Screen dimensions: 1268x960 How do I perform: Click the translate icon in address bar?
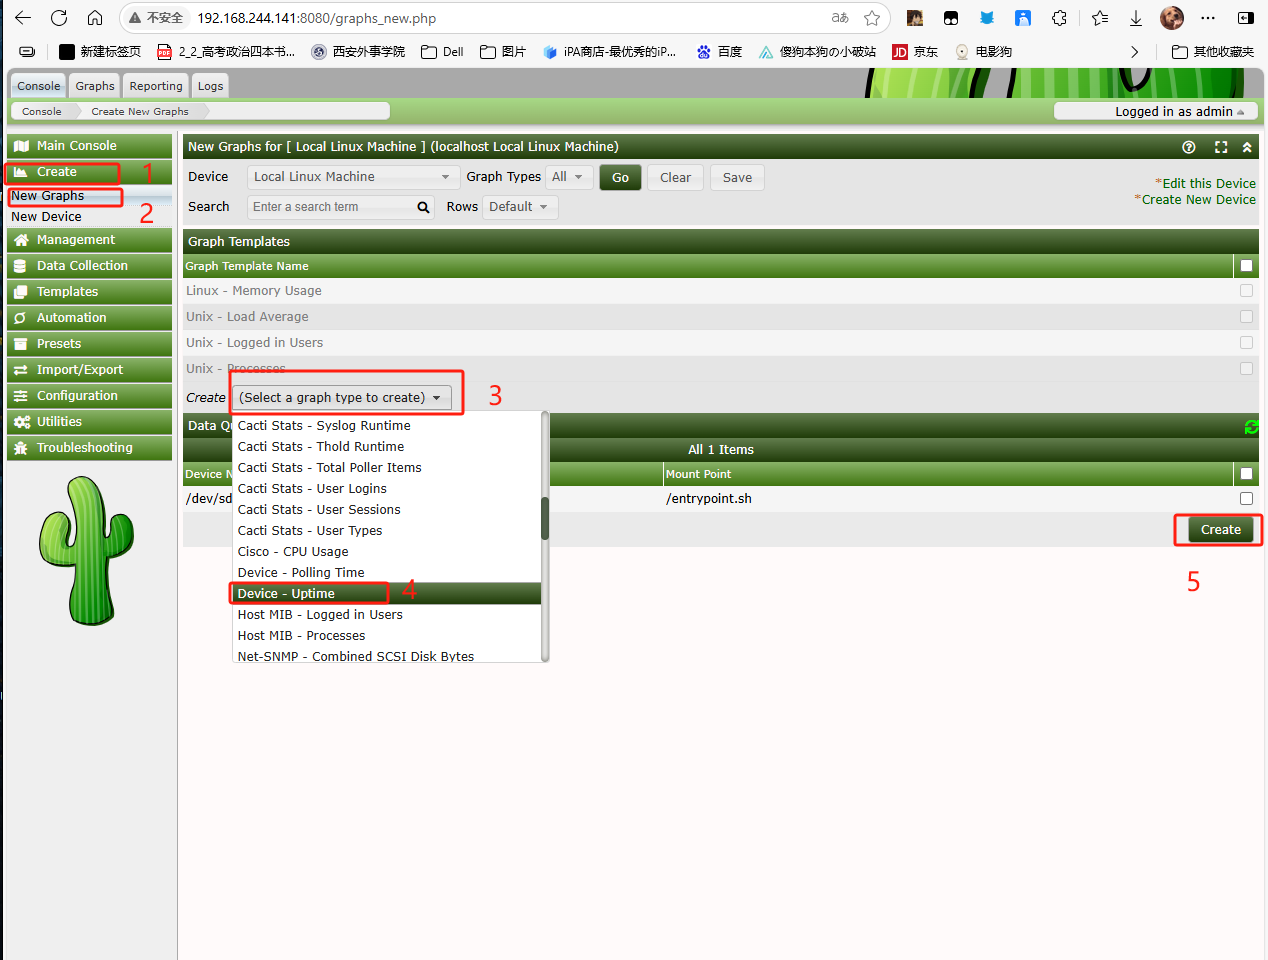tap(840, 18)
